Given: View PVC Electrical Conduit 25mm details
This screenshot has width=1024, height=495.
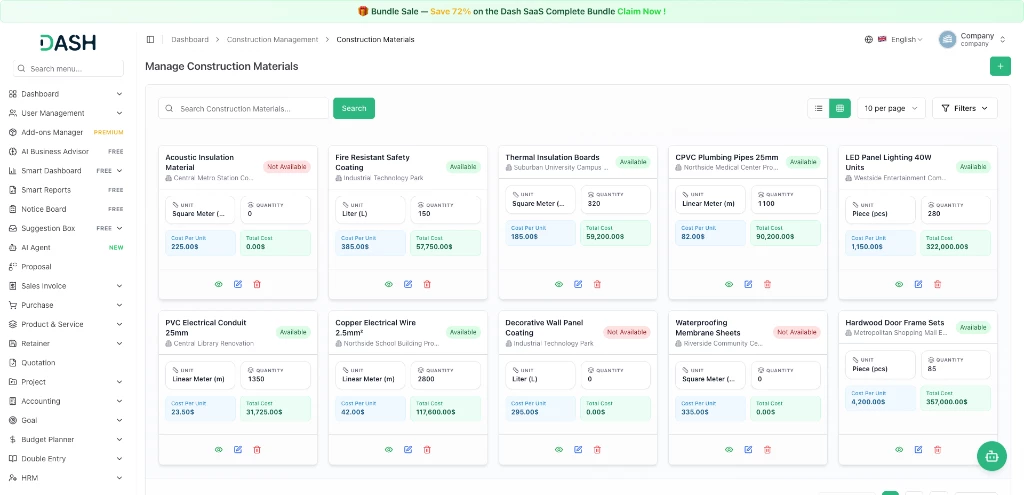Looking at the screenshot, I should (219, 449).
